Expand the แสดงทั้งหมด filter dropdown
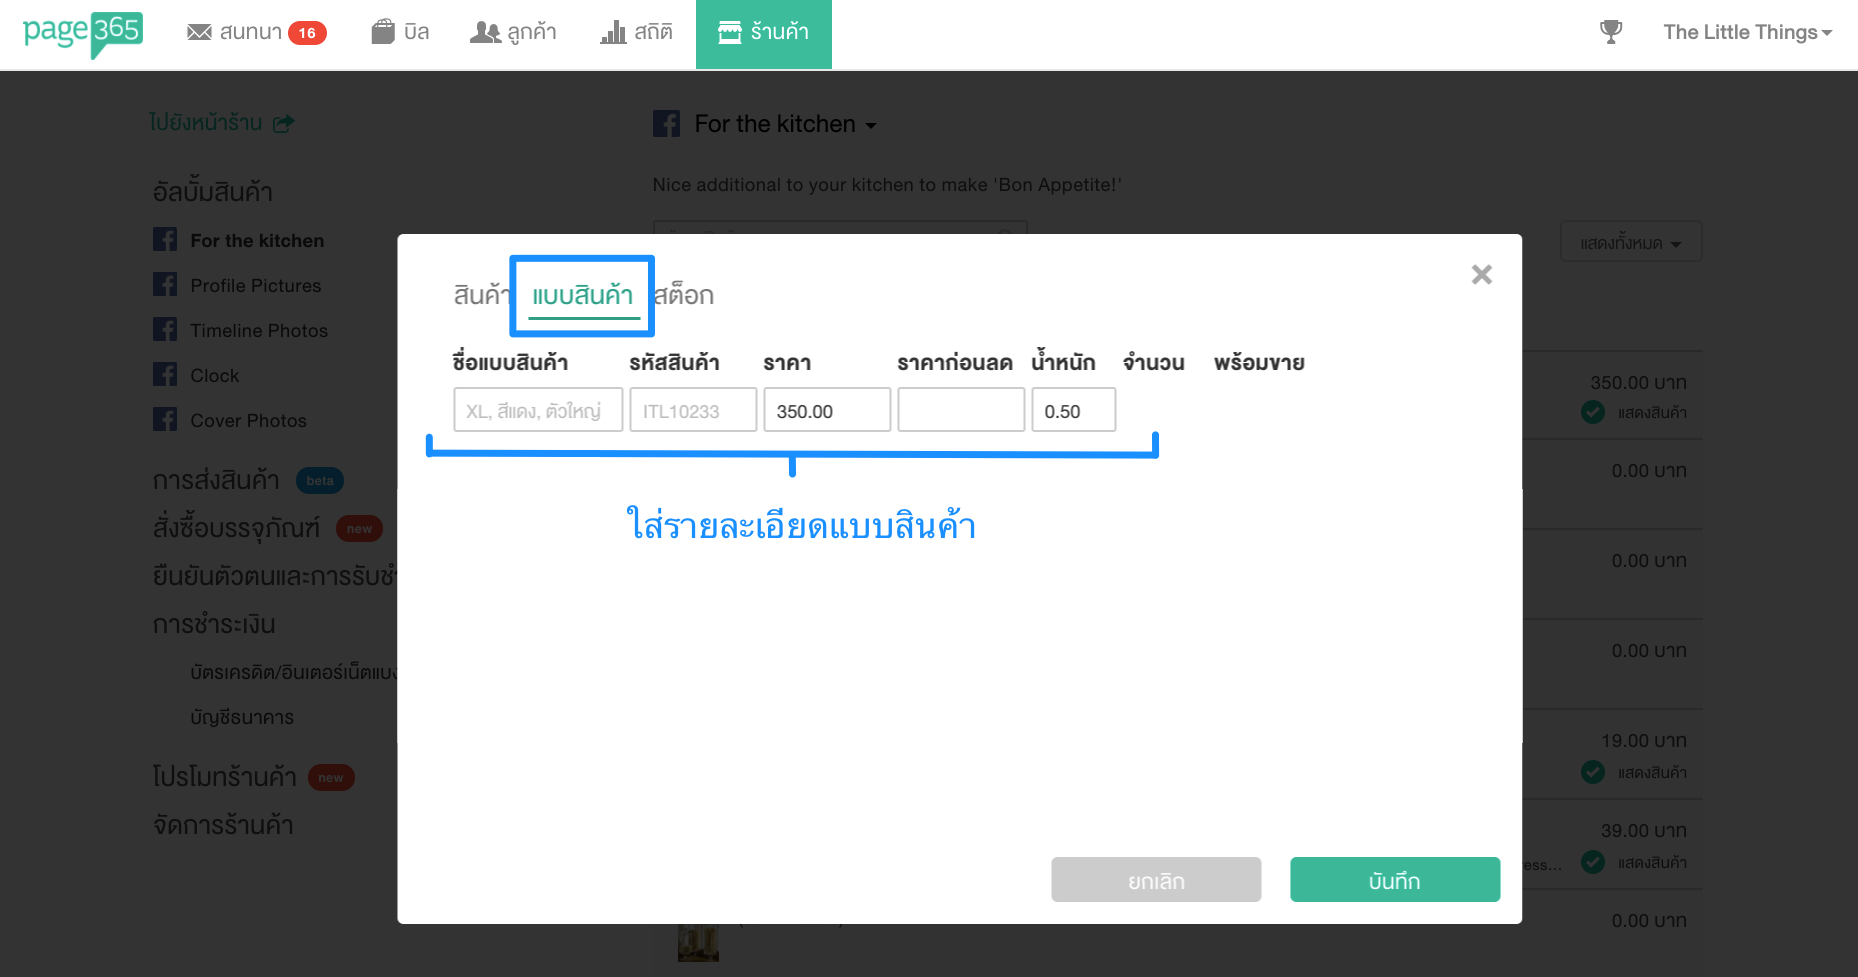The width and height of the screenshot is (1858, 977). coord(1631,242)
